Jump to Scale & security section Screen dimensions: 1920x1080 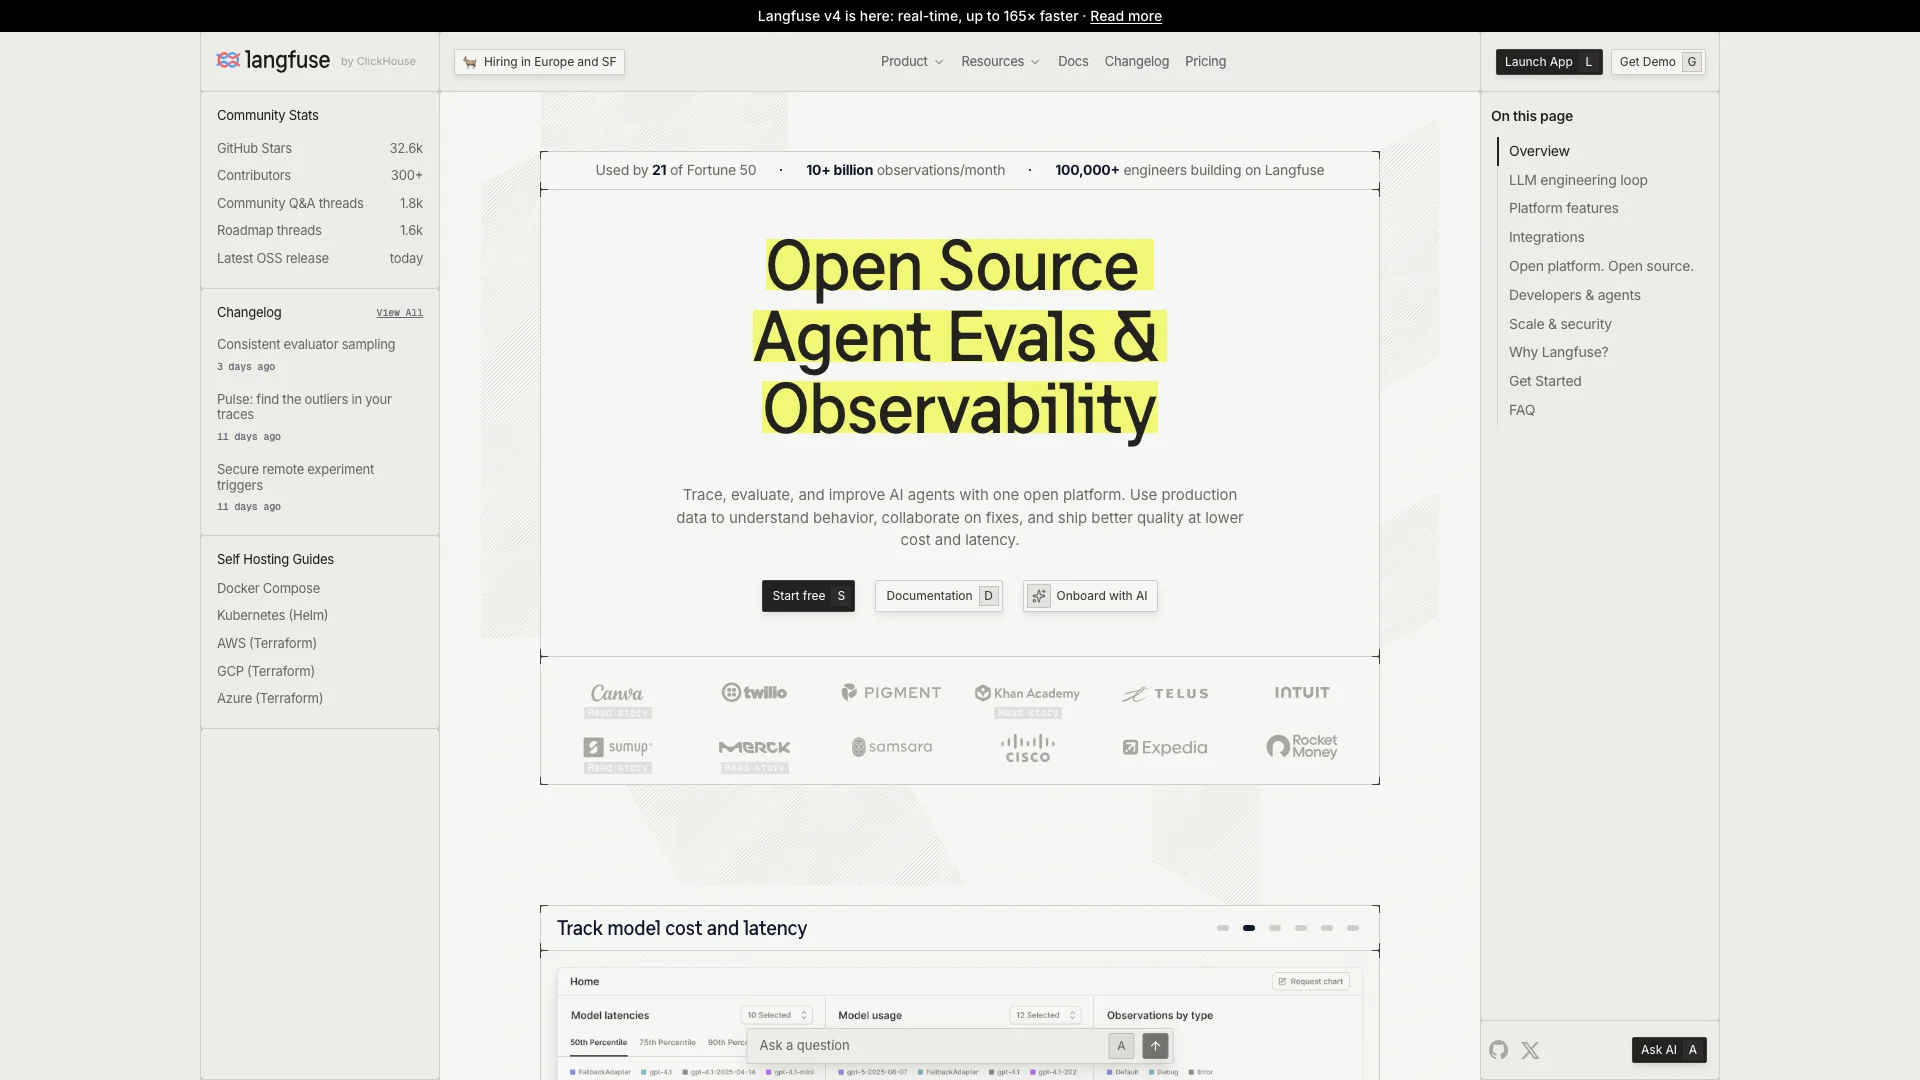[x=1560, y=324]
